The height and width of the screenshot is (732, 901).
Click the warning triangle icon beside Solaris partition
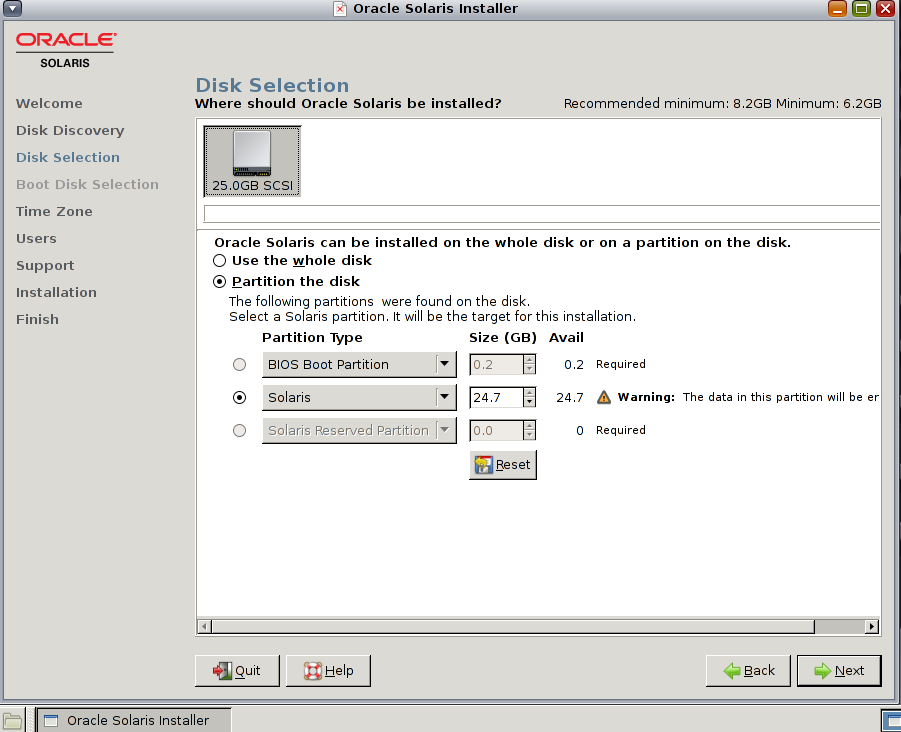coord(603,397)
